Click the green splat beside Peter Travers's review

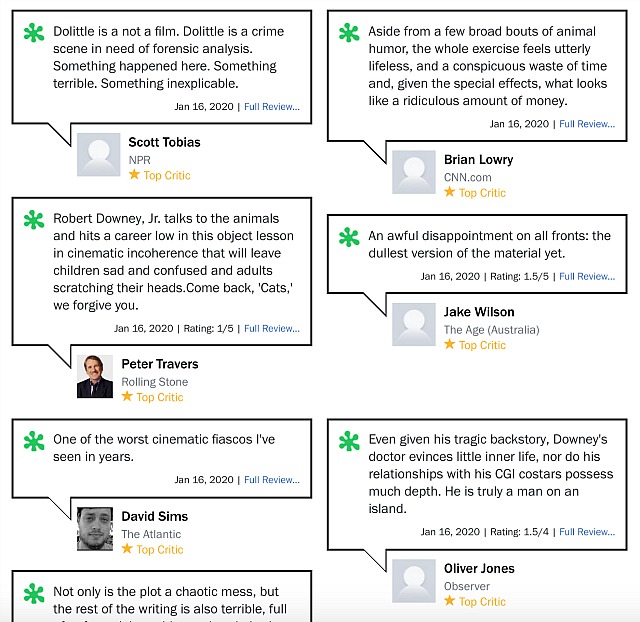pos(34,220)
